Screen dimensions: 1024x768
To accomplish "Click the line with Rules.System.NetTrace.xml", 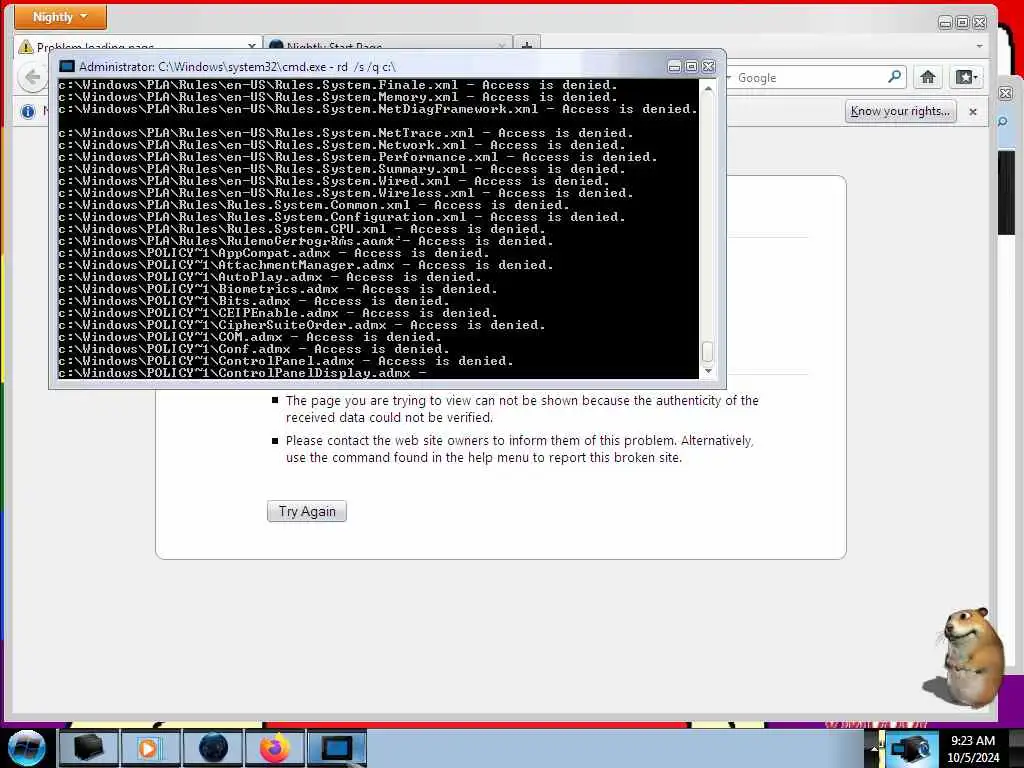I will (x=345, y=133).
